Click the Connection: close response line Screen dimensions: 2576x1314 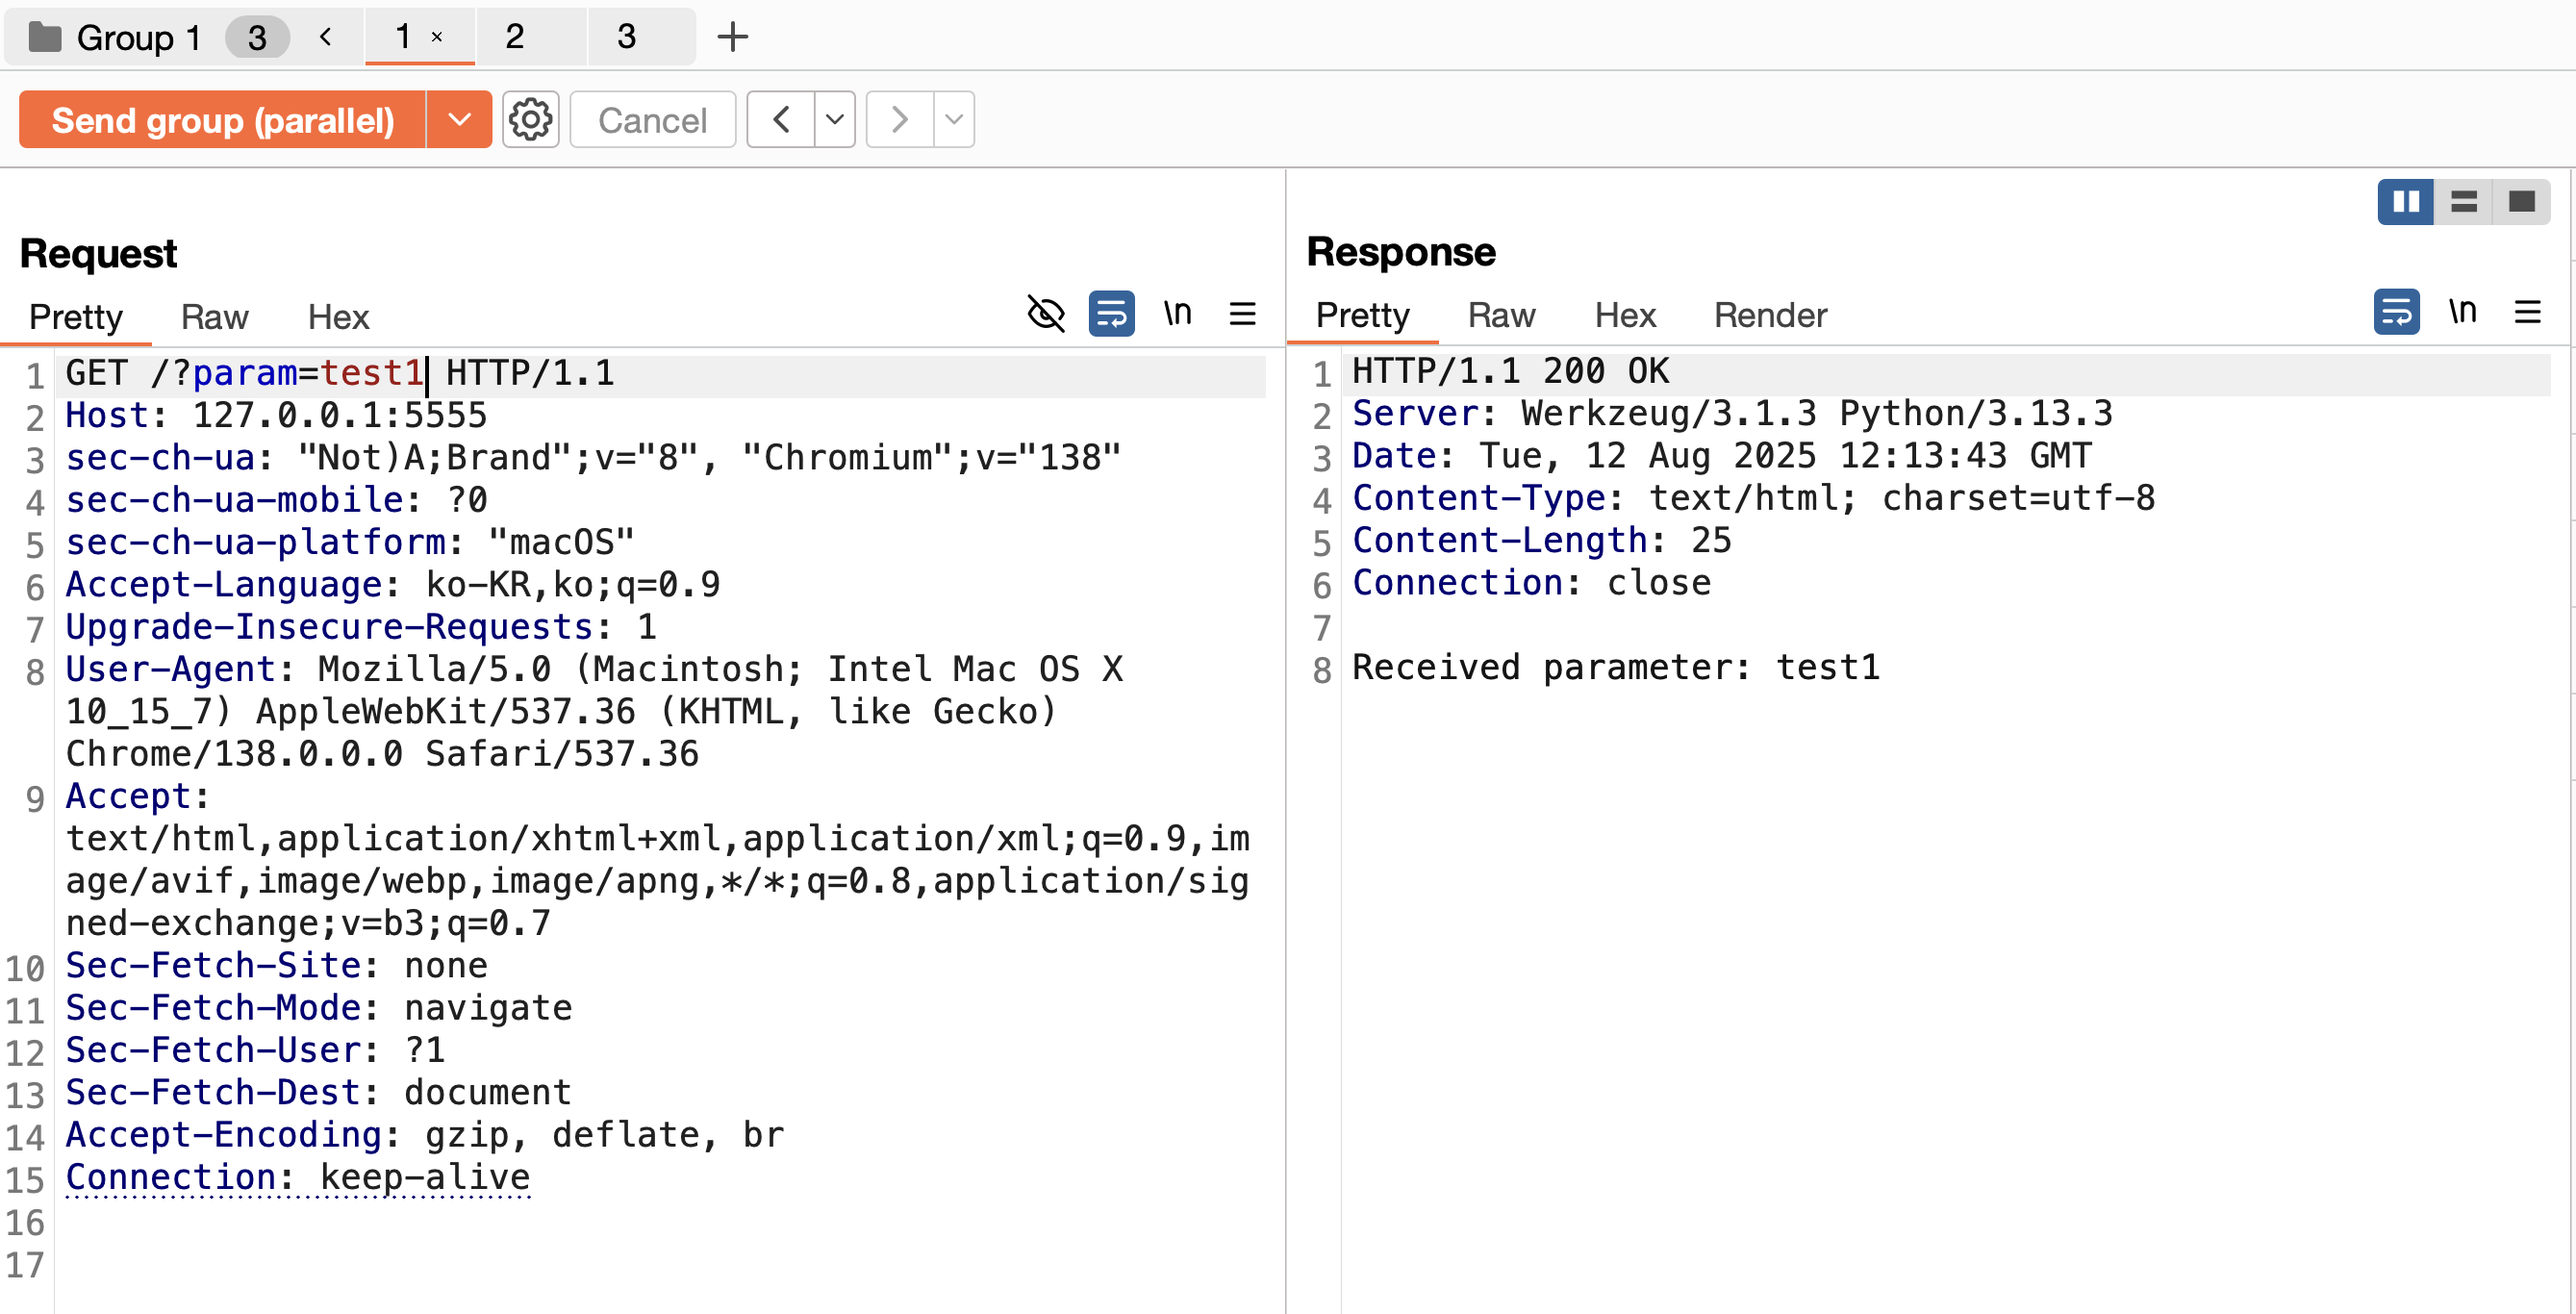(x=1531, y=583)
